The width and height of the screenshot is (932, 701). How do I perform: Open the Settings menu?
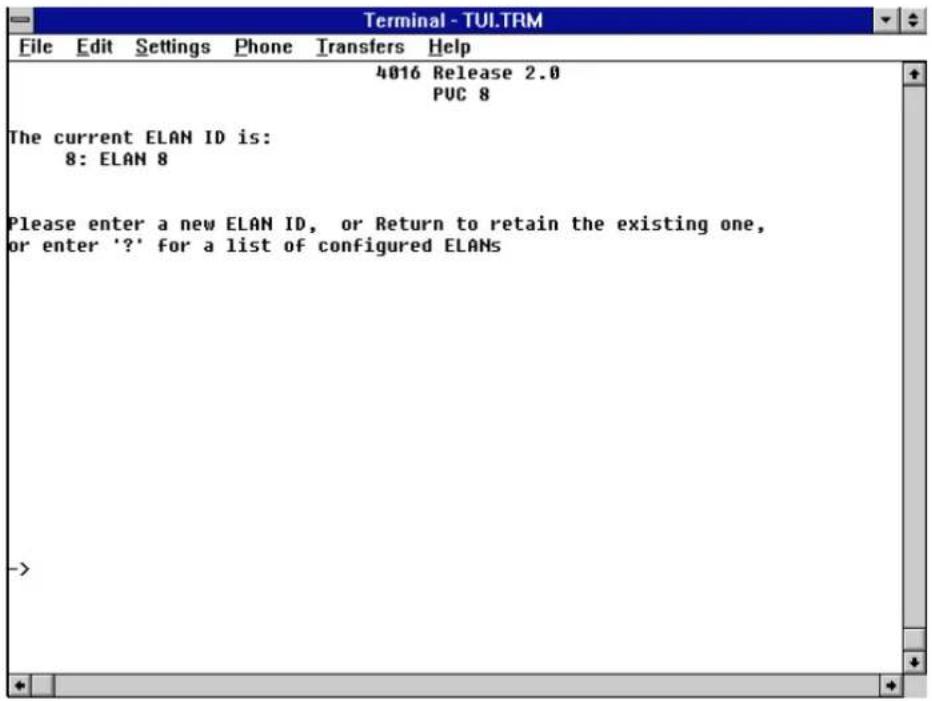tap(172, 46)
